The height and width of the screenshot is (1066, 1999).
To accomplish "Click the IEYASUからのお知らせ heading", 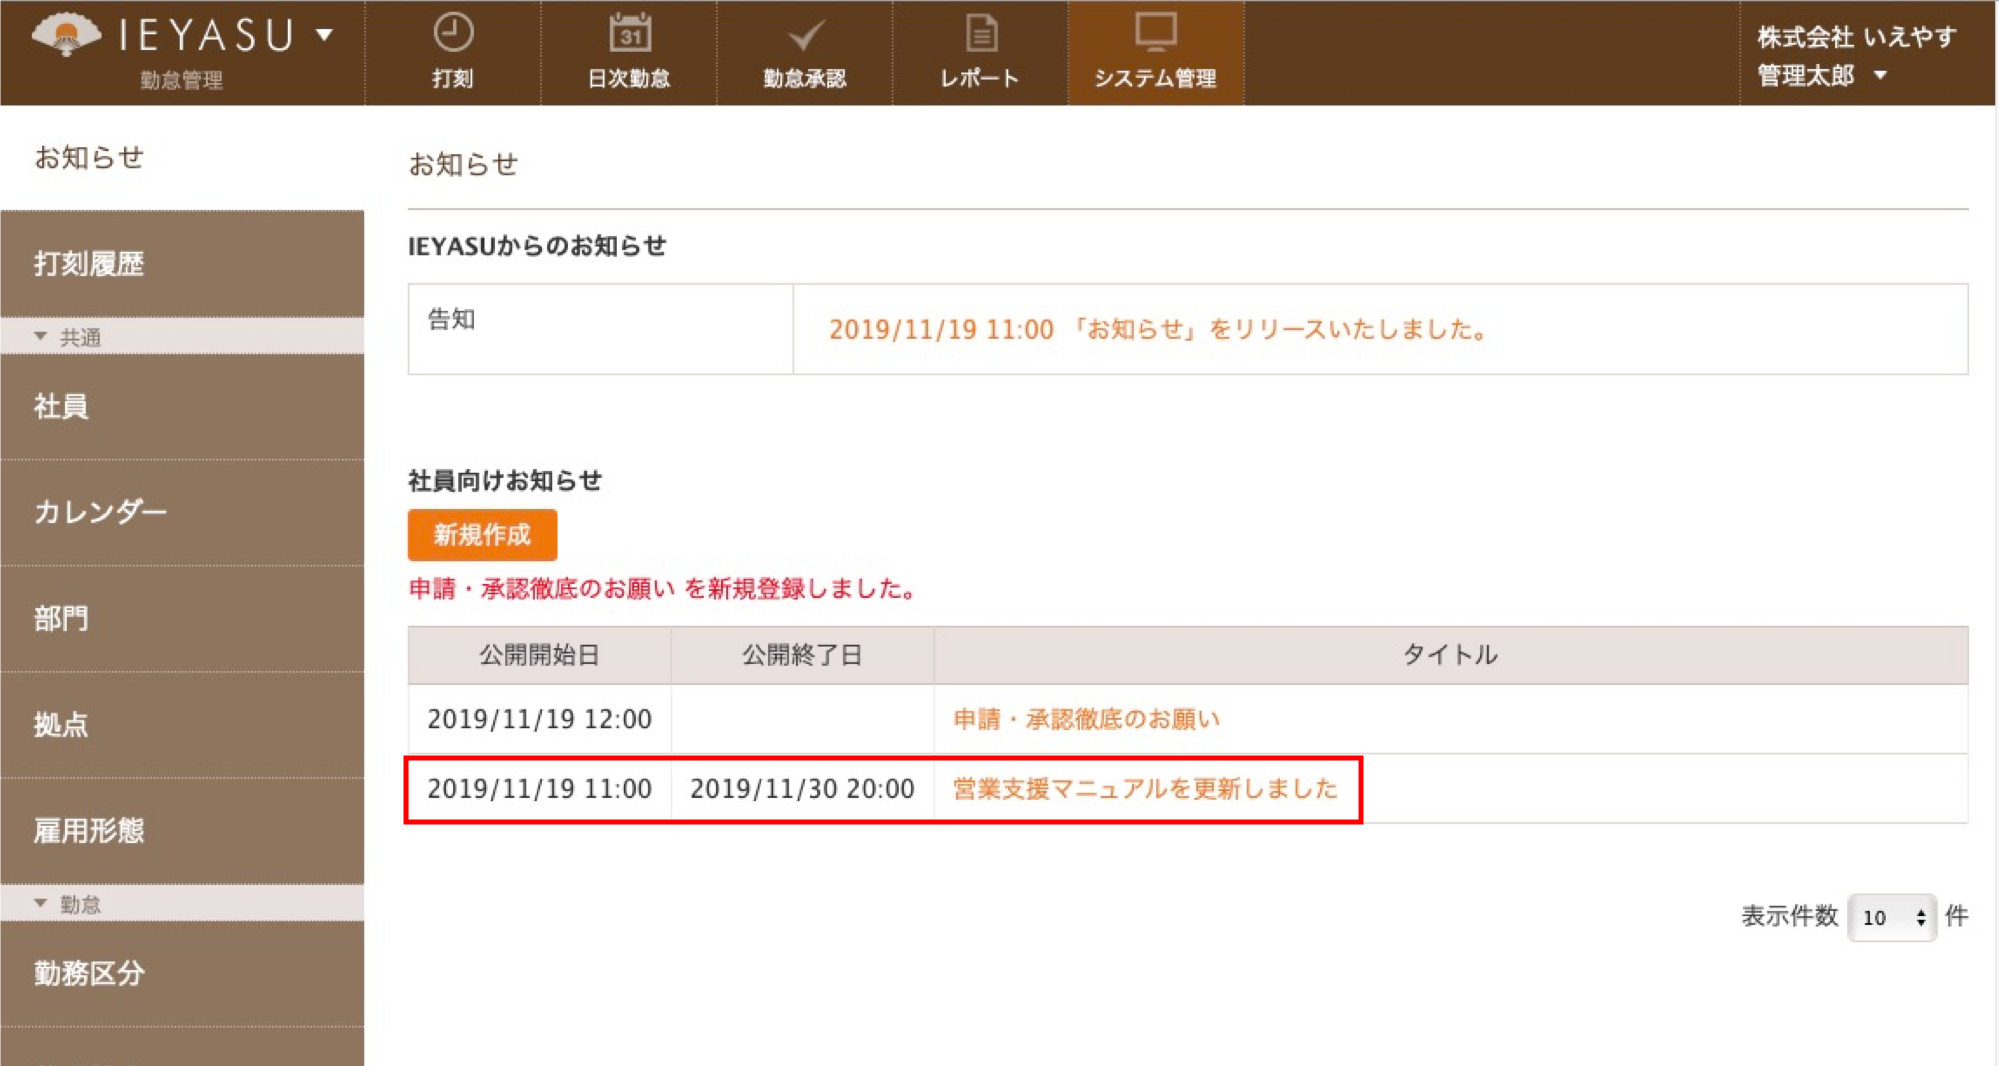I will [x=537, y=246].
